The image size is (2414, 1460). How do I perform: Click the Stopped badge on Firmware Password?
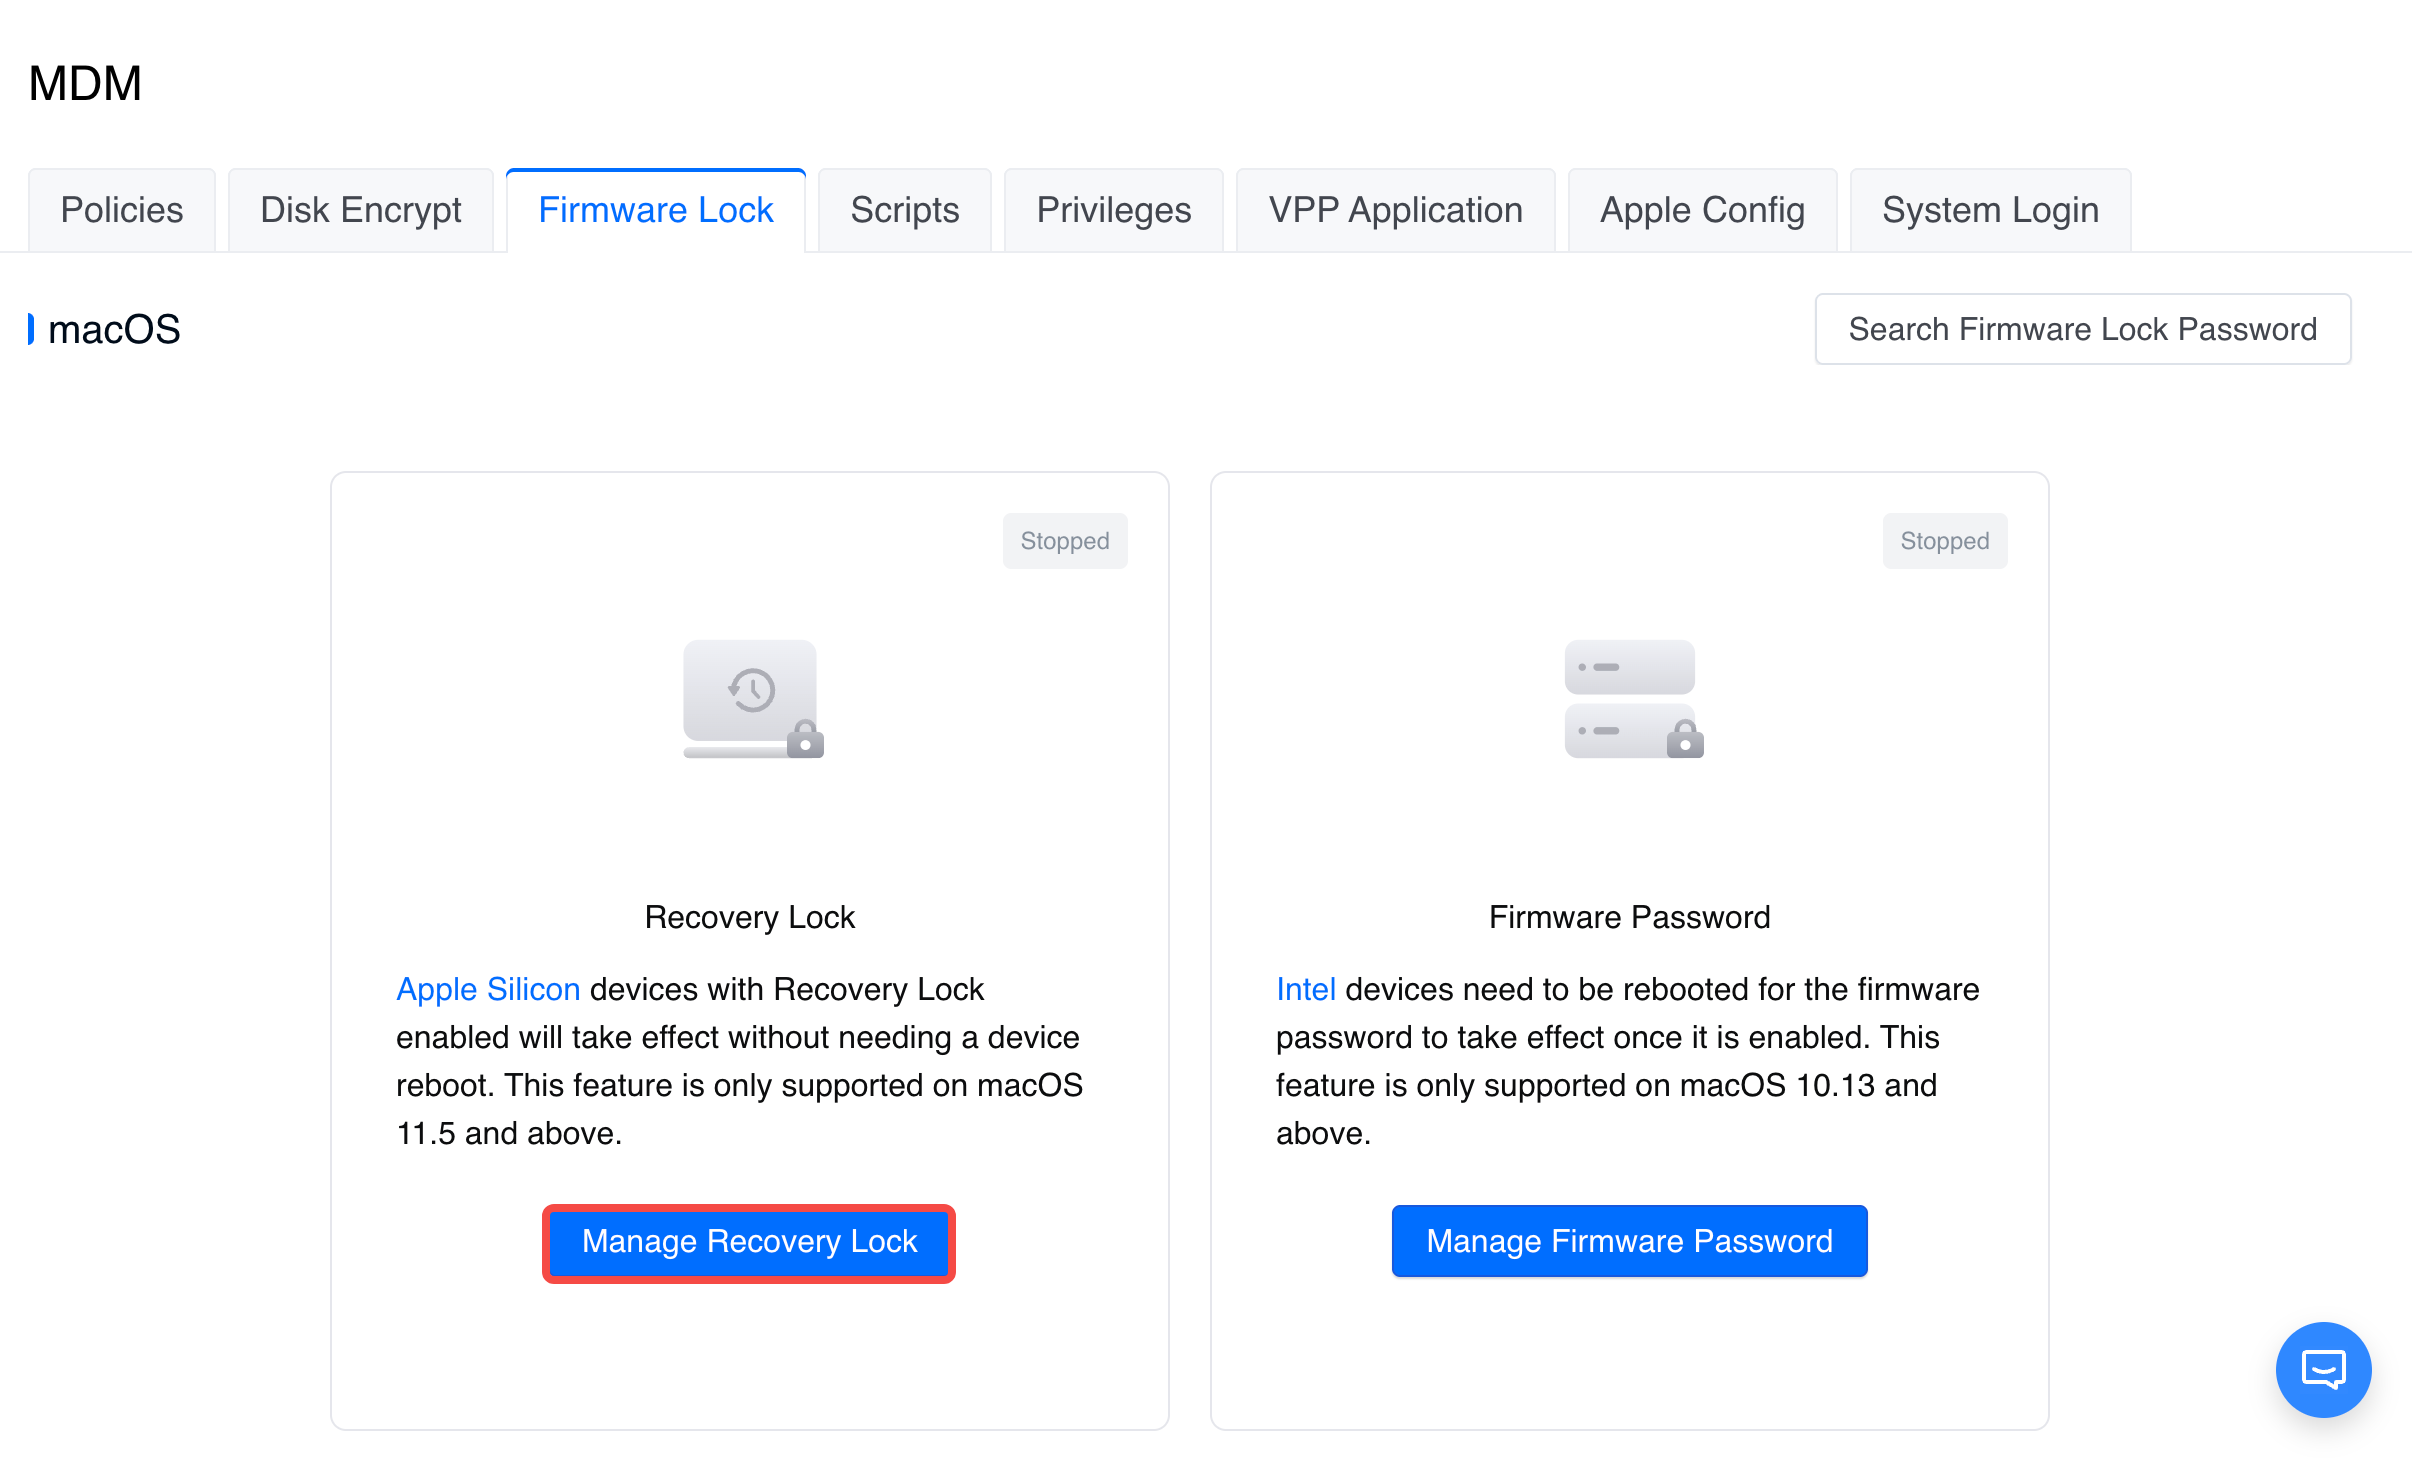[x=1944, y=541]
